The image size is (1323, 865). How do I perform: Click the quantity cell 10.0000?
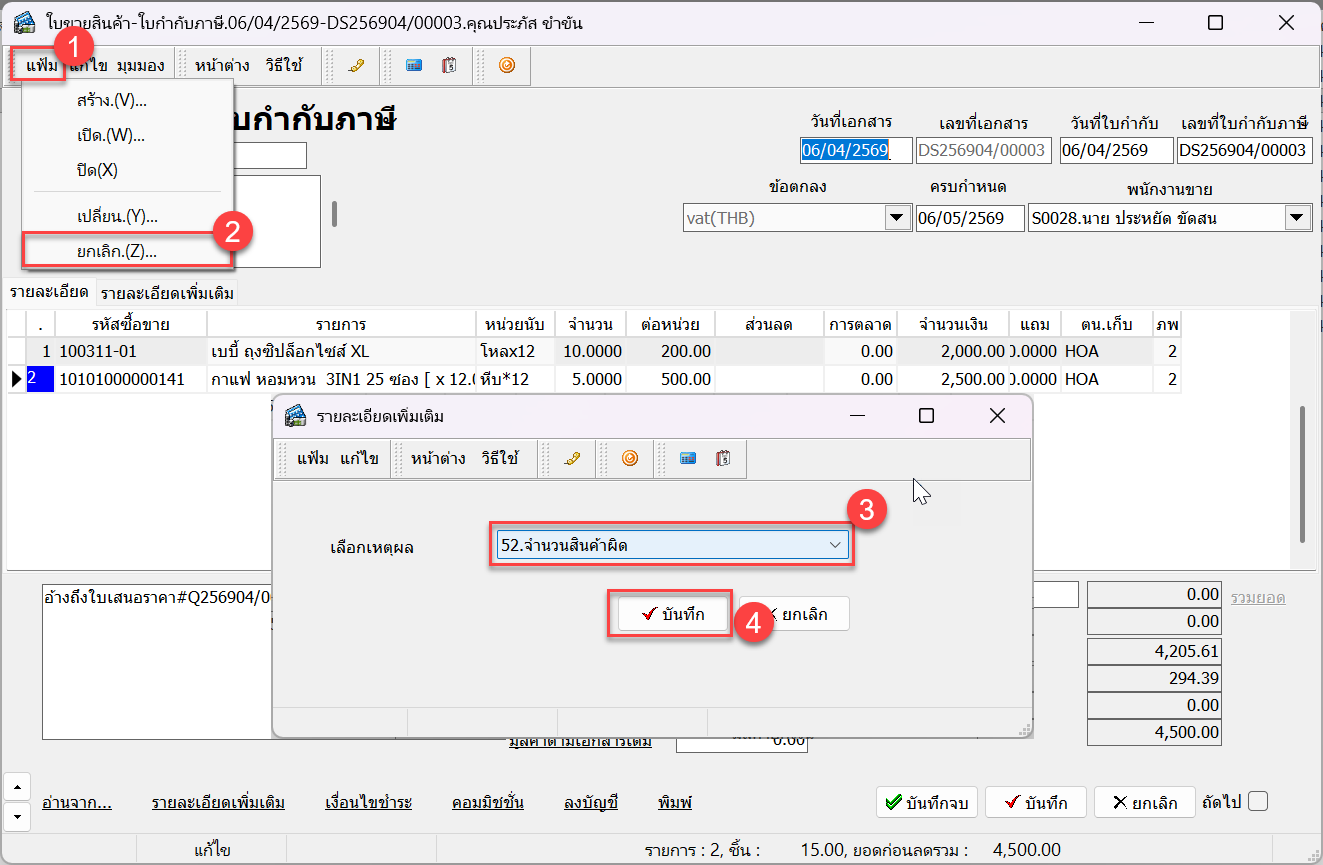coord(591,351)
